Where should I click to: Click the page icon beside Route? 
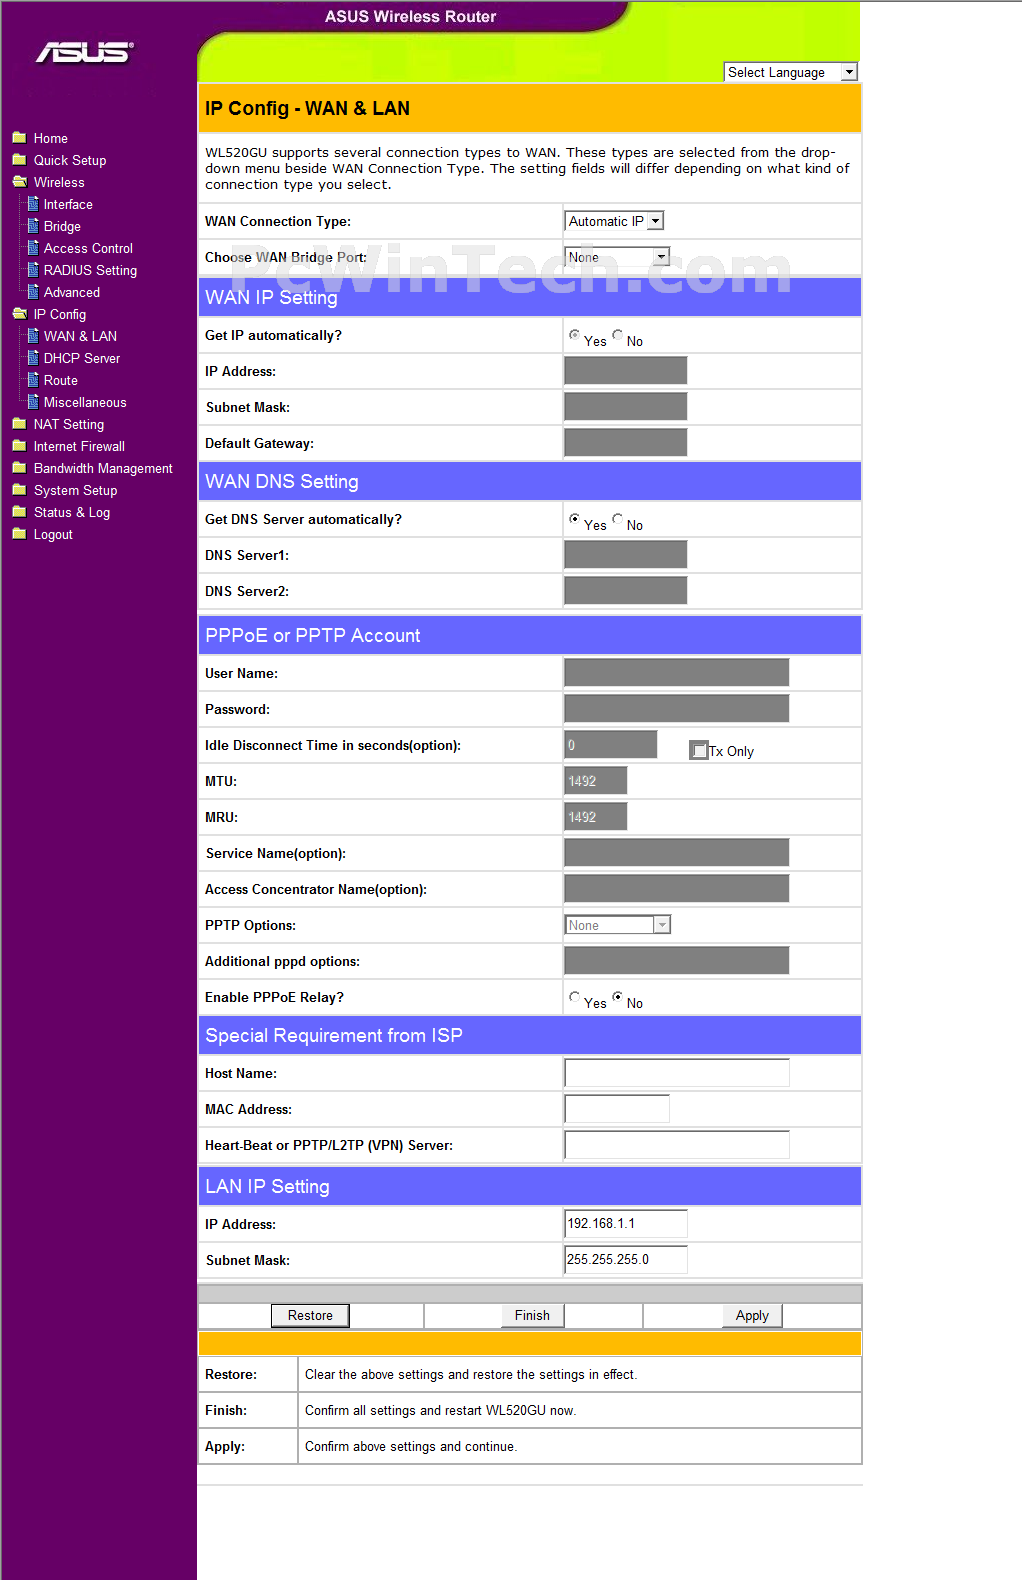(33, 379)
